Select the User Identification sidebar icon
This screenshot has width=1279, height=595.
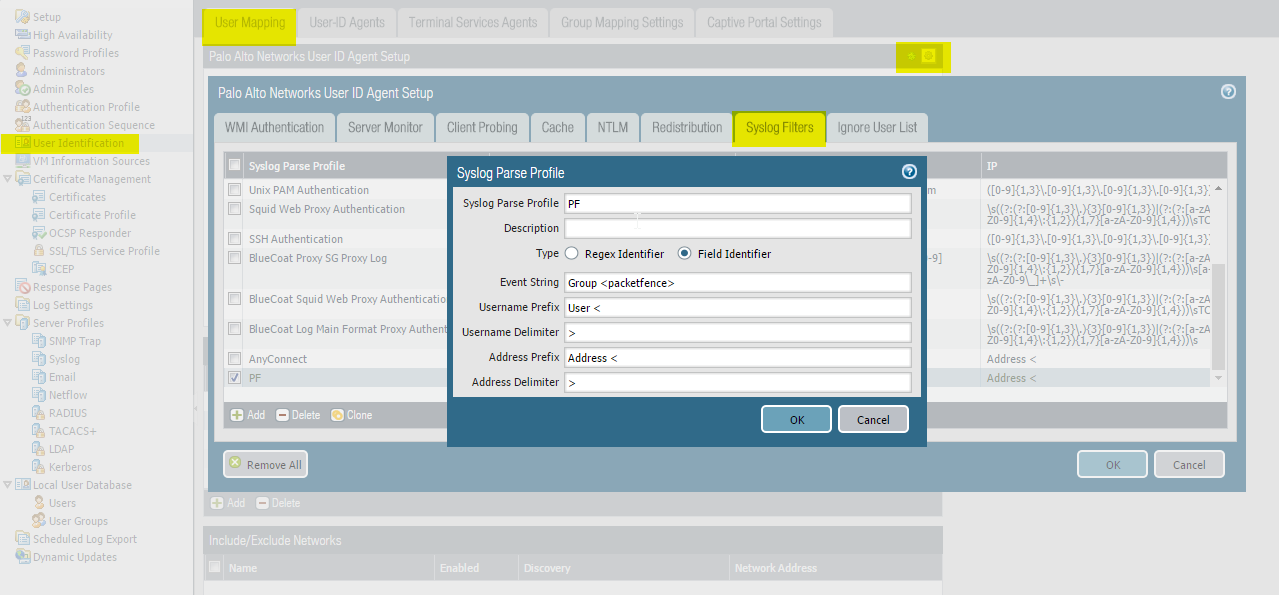click(22, 142)
